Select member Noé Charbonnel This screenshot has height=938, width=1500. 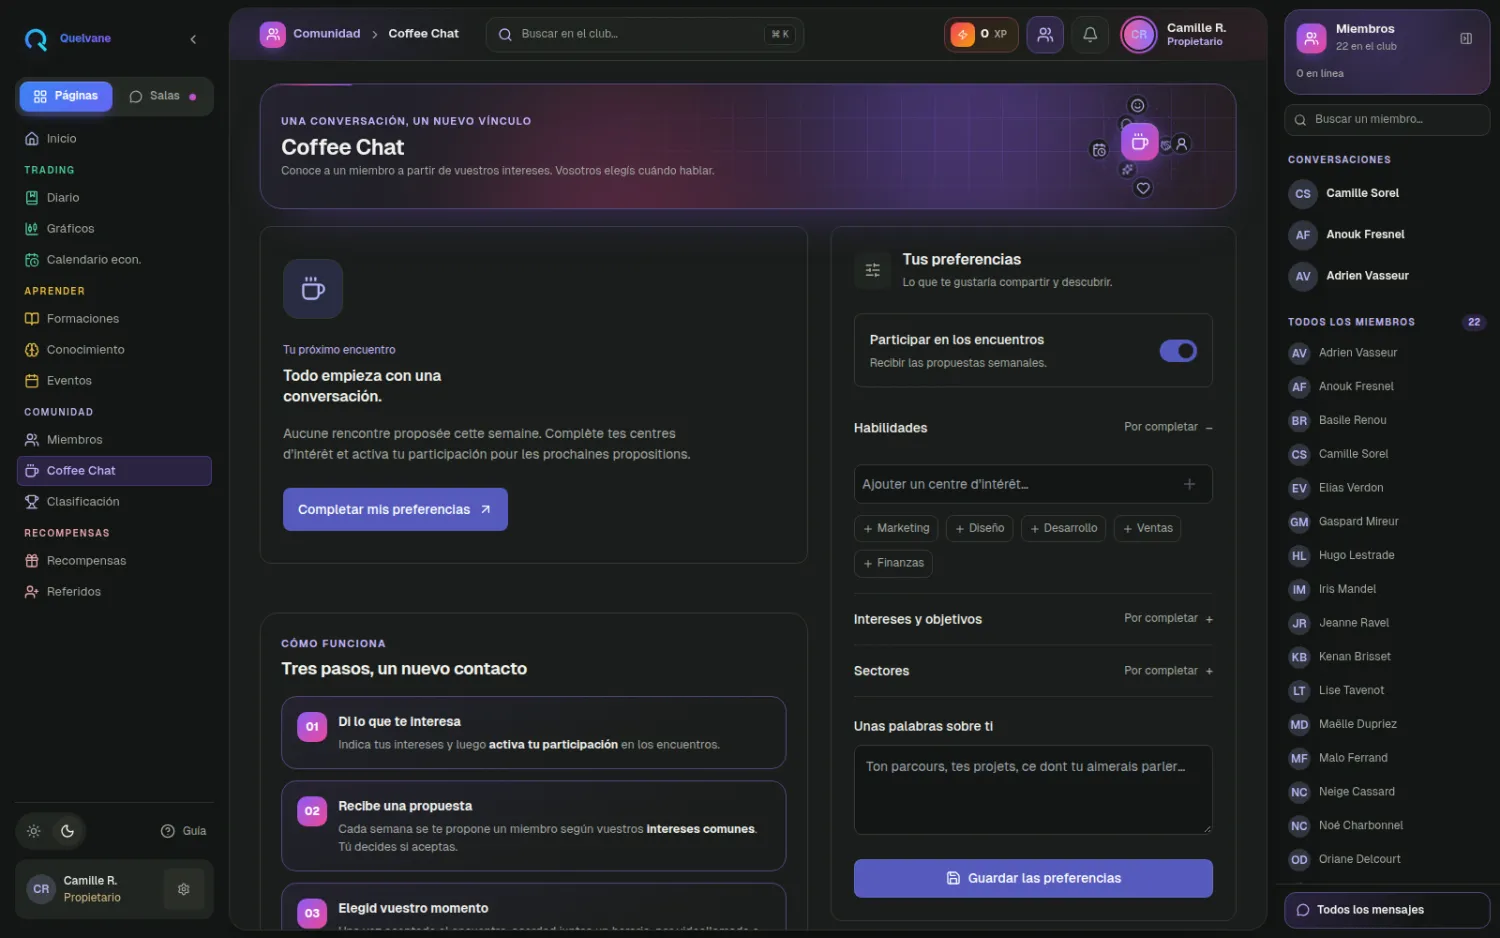pos(1387,826)
